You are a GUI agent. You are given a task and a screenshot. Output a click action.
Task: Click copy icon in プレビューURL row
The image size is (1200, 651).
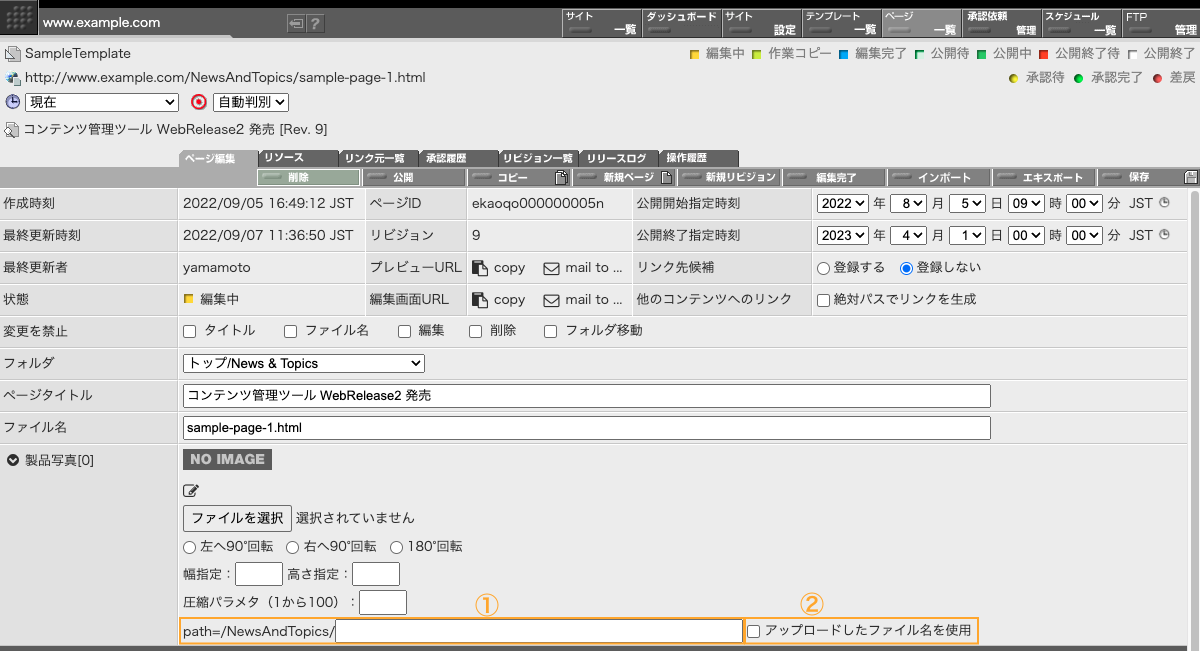pyautogui.click(x=480, y=267)
